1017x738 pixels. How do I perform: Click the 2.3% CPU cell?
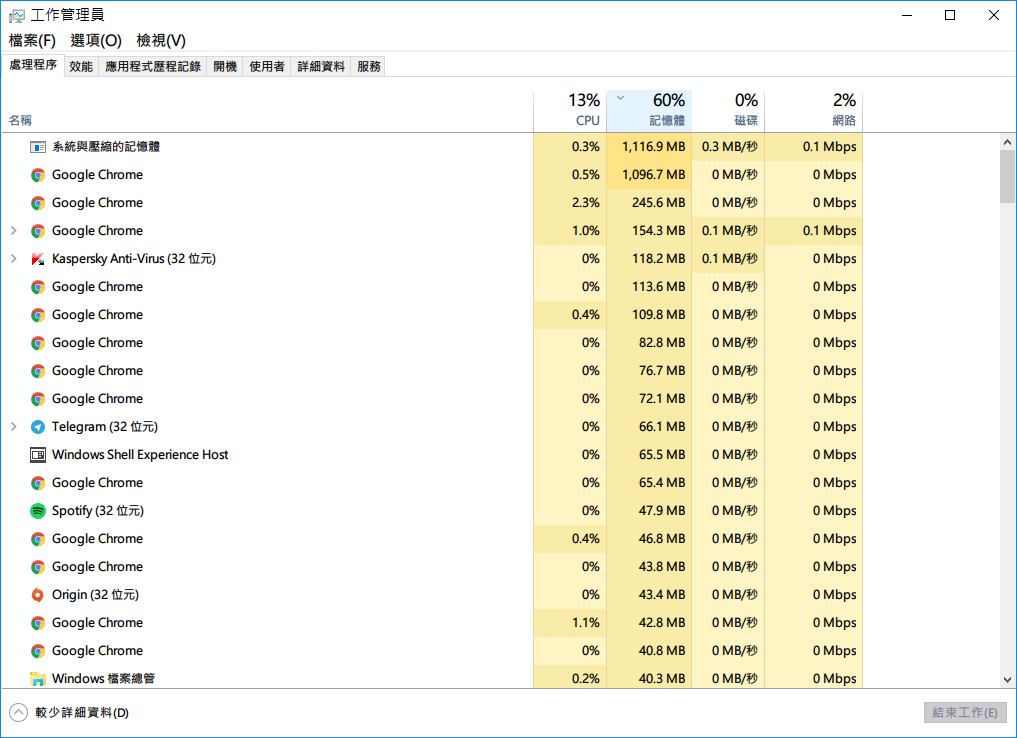click(570, 203)
